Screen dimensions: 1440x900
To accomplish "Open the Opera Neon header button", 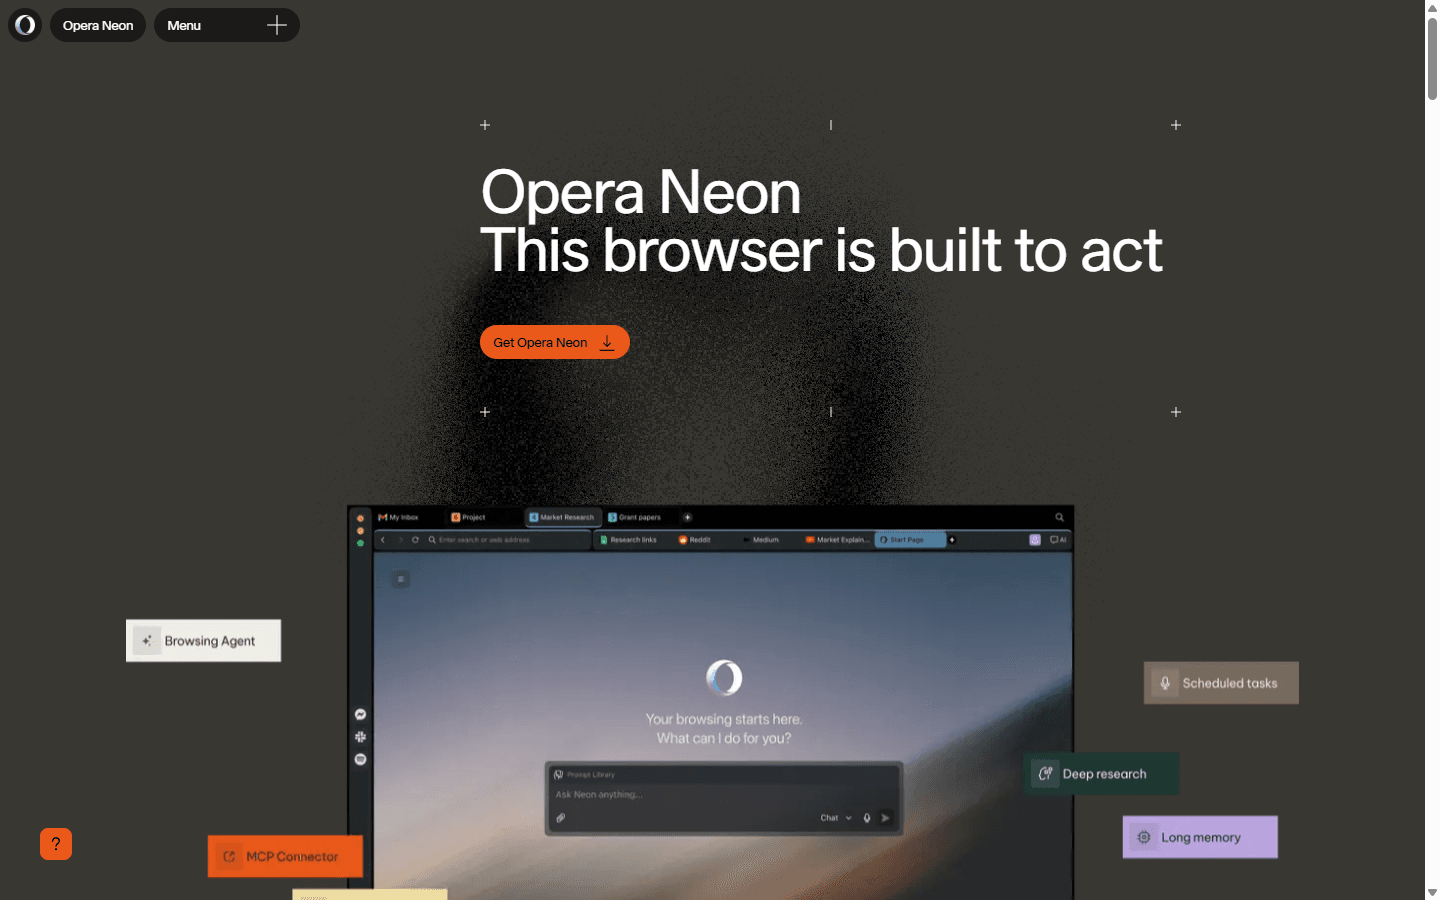I will tap(98, 25).
